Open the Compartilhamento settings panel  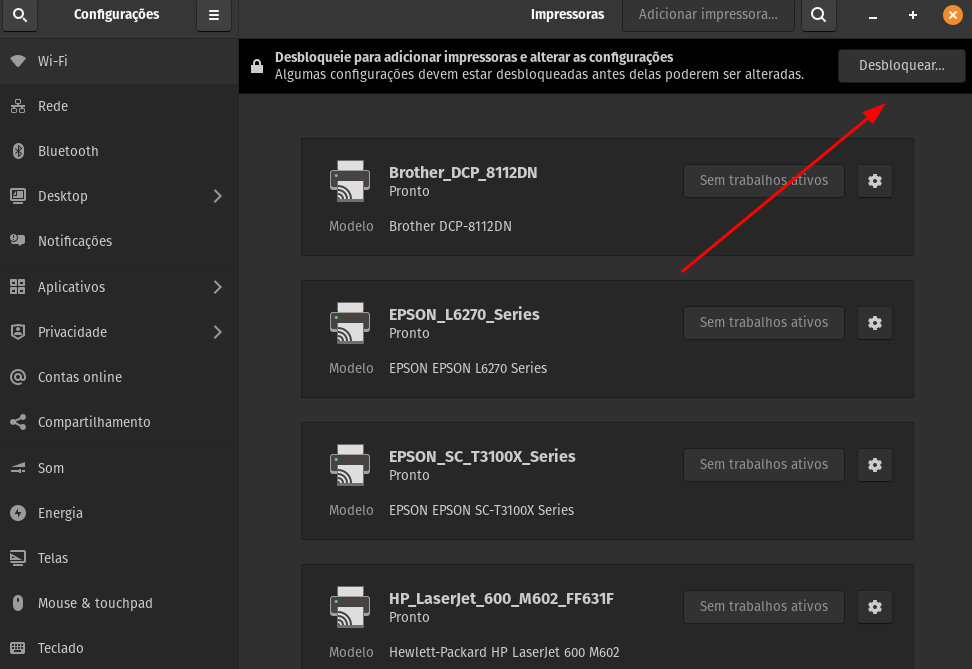(119, 422)
